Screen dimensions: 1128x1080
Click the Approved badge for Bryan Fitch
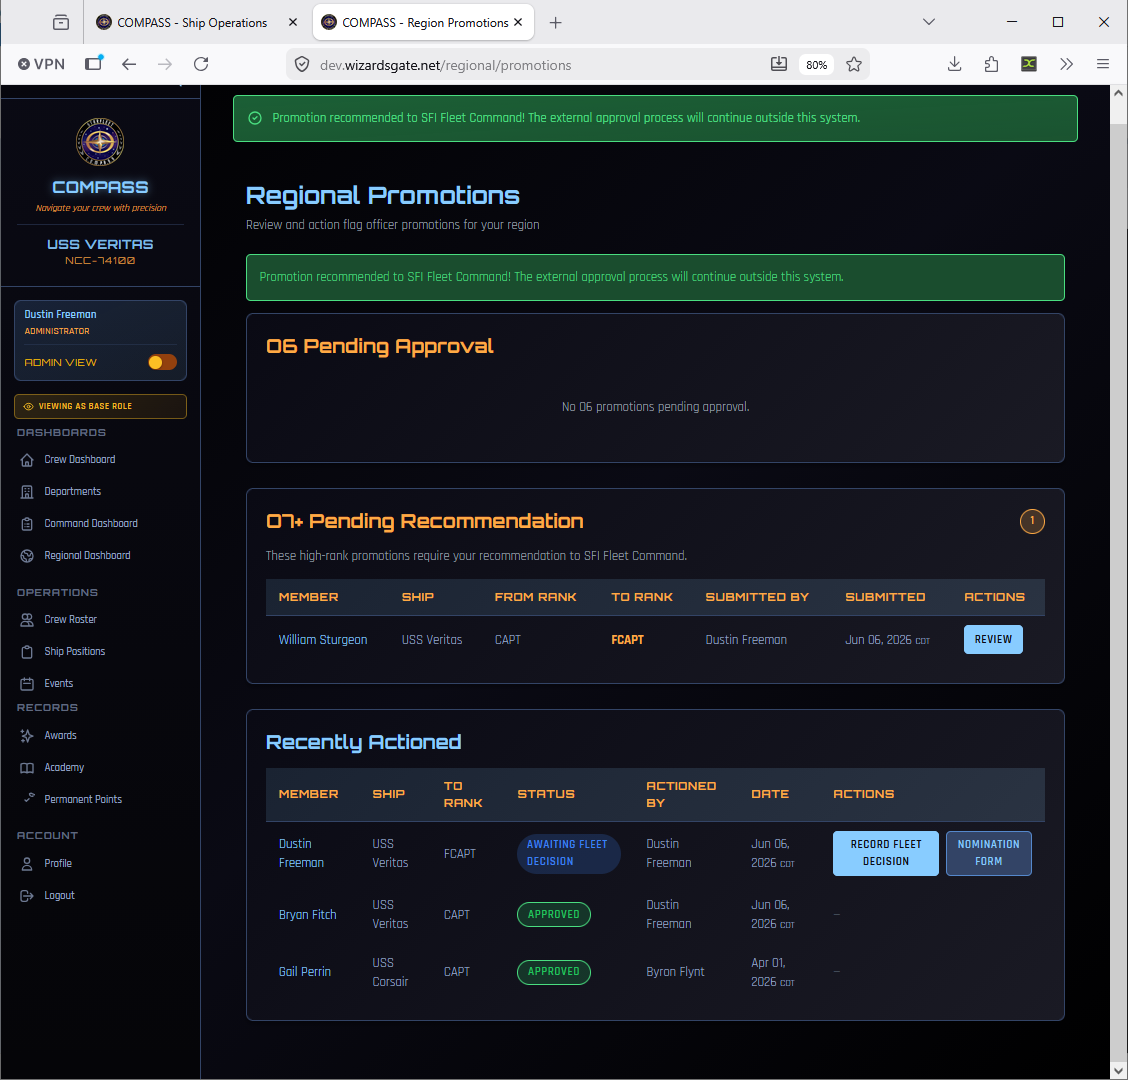click(x=554, y=915)
